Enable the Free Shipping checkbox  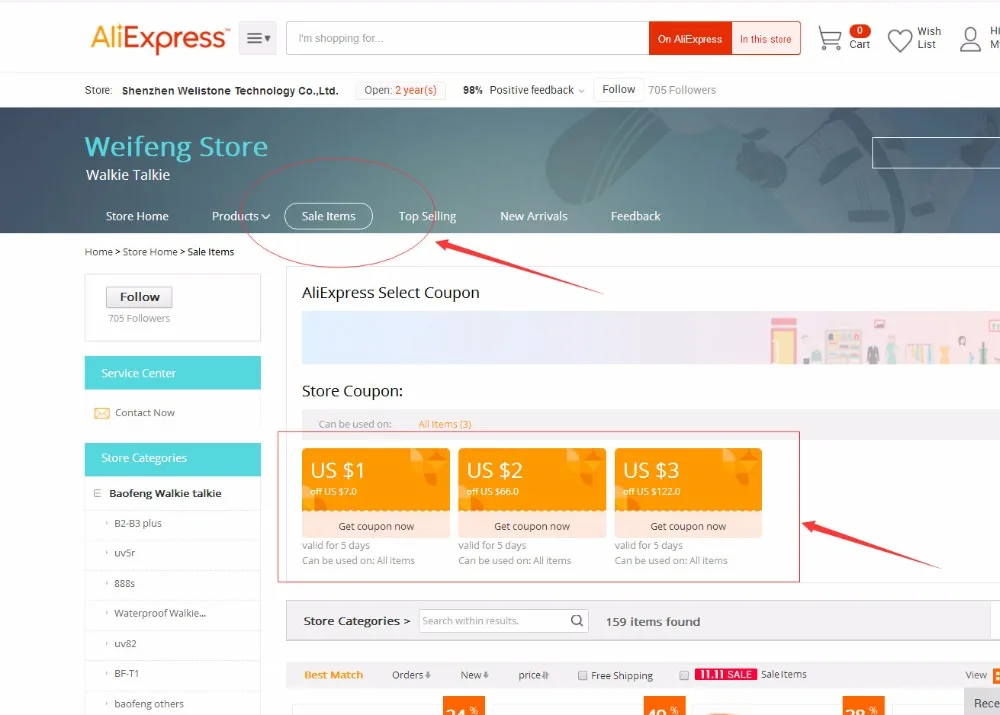click(582, 675)
